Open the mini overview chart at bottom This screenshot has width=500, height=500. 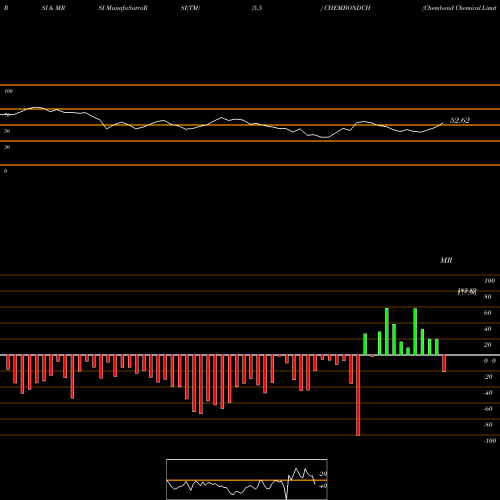[247, 479]
